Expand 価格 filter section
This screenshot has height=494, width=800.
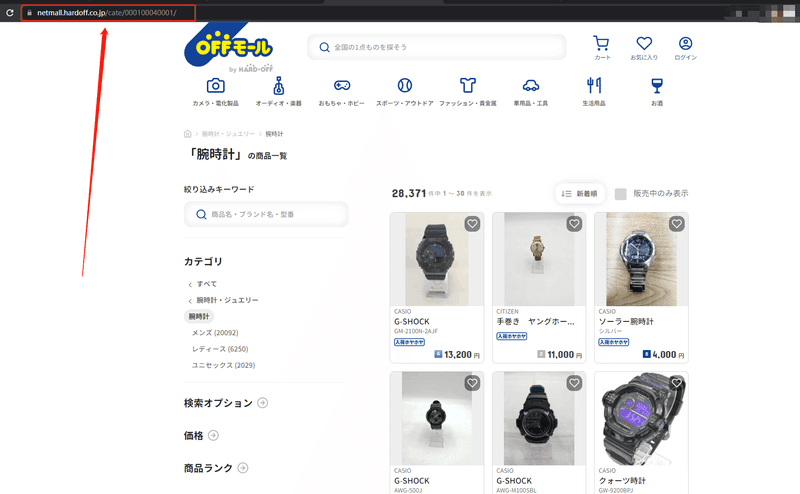point(213,435)
